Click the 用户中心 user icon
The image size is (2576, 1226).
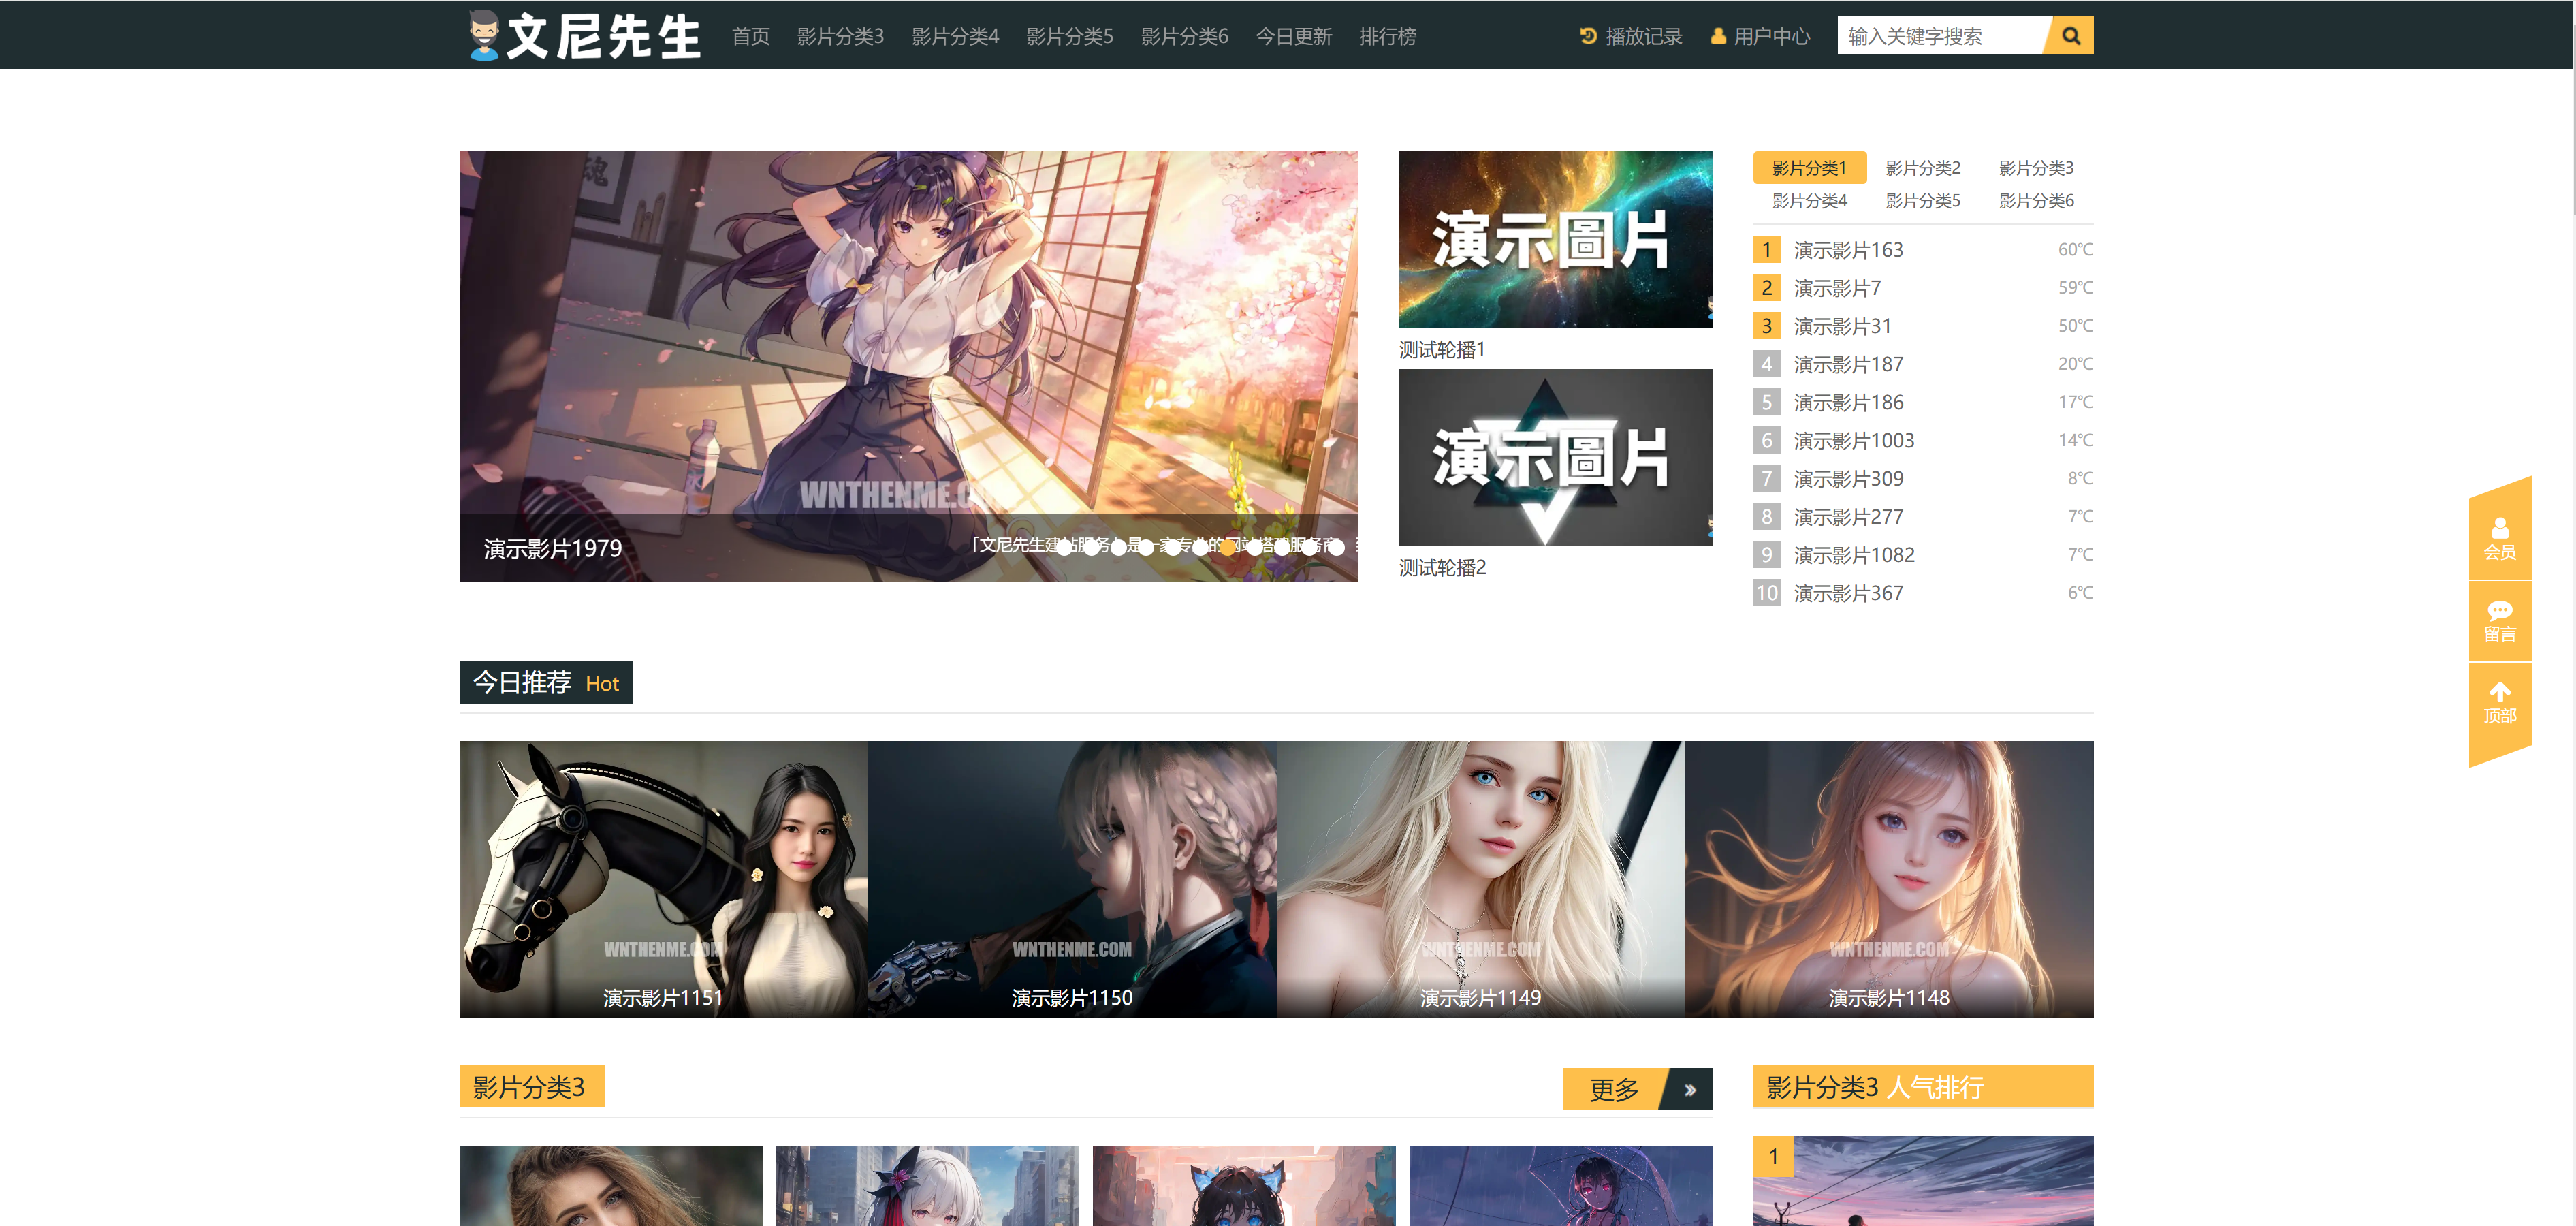click(1718, 36)
